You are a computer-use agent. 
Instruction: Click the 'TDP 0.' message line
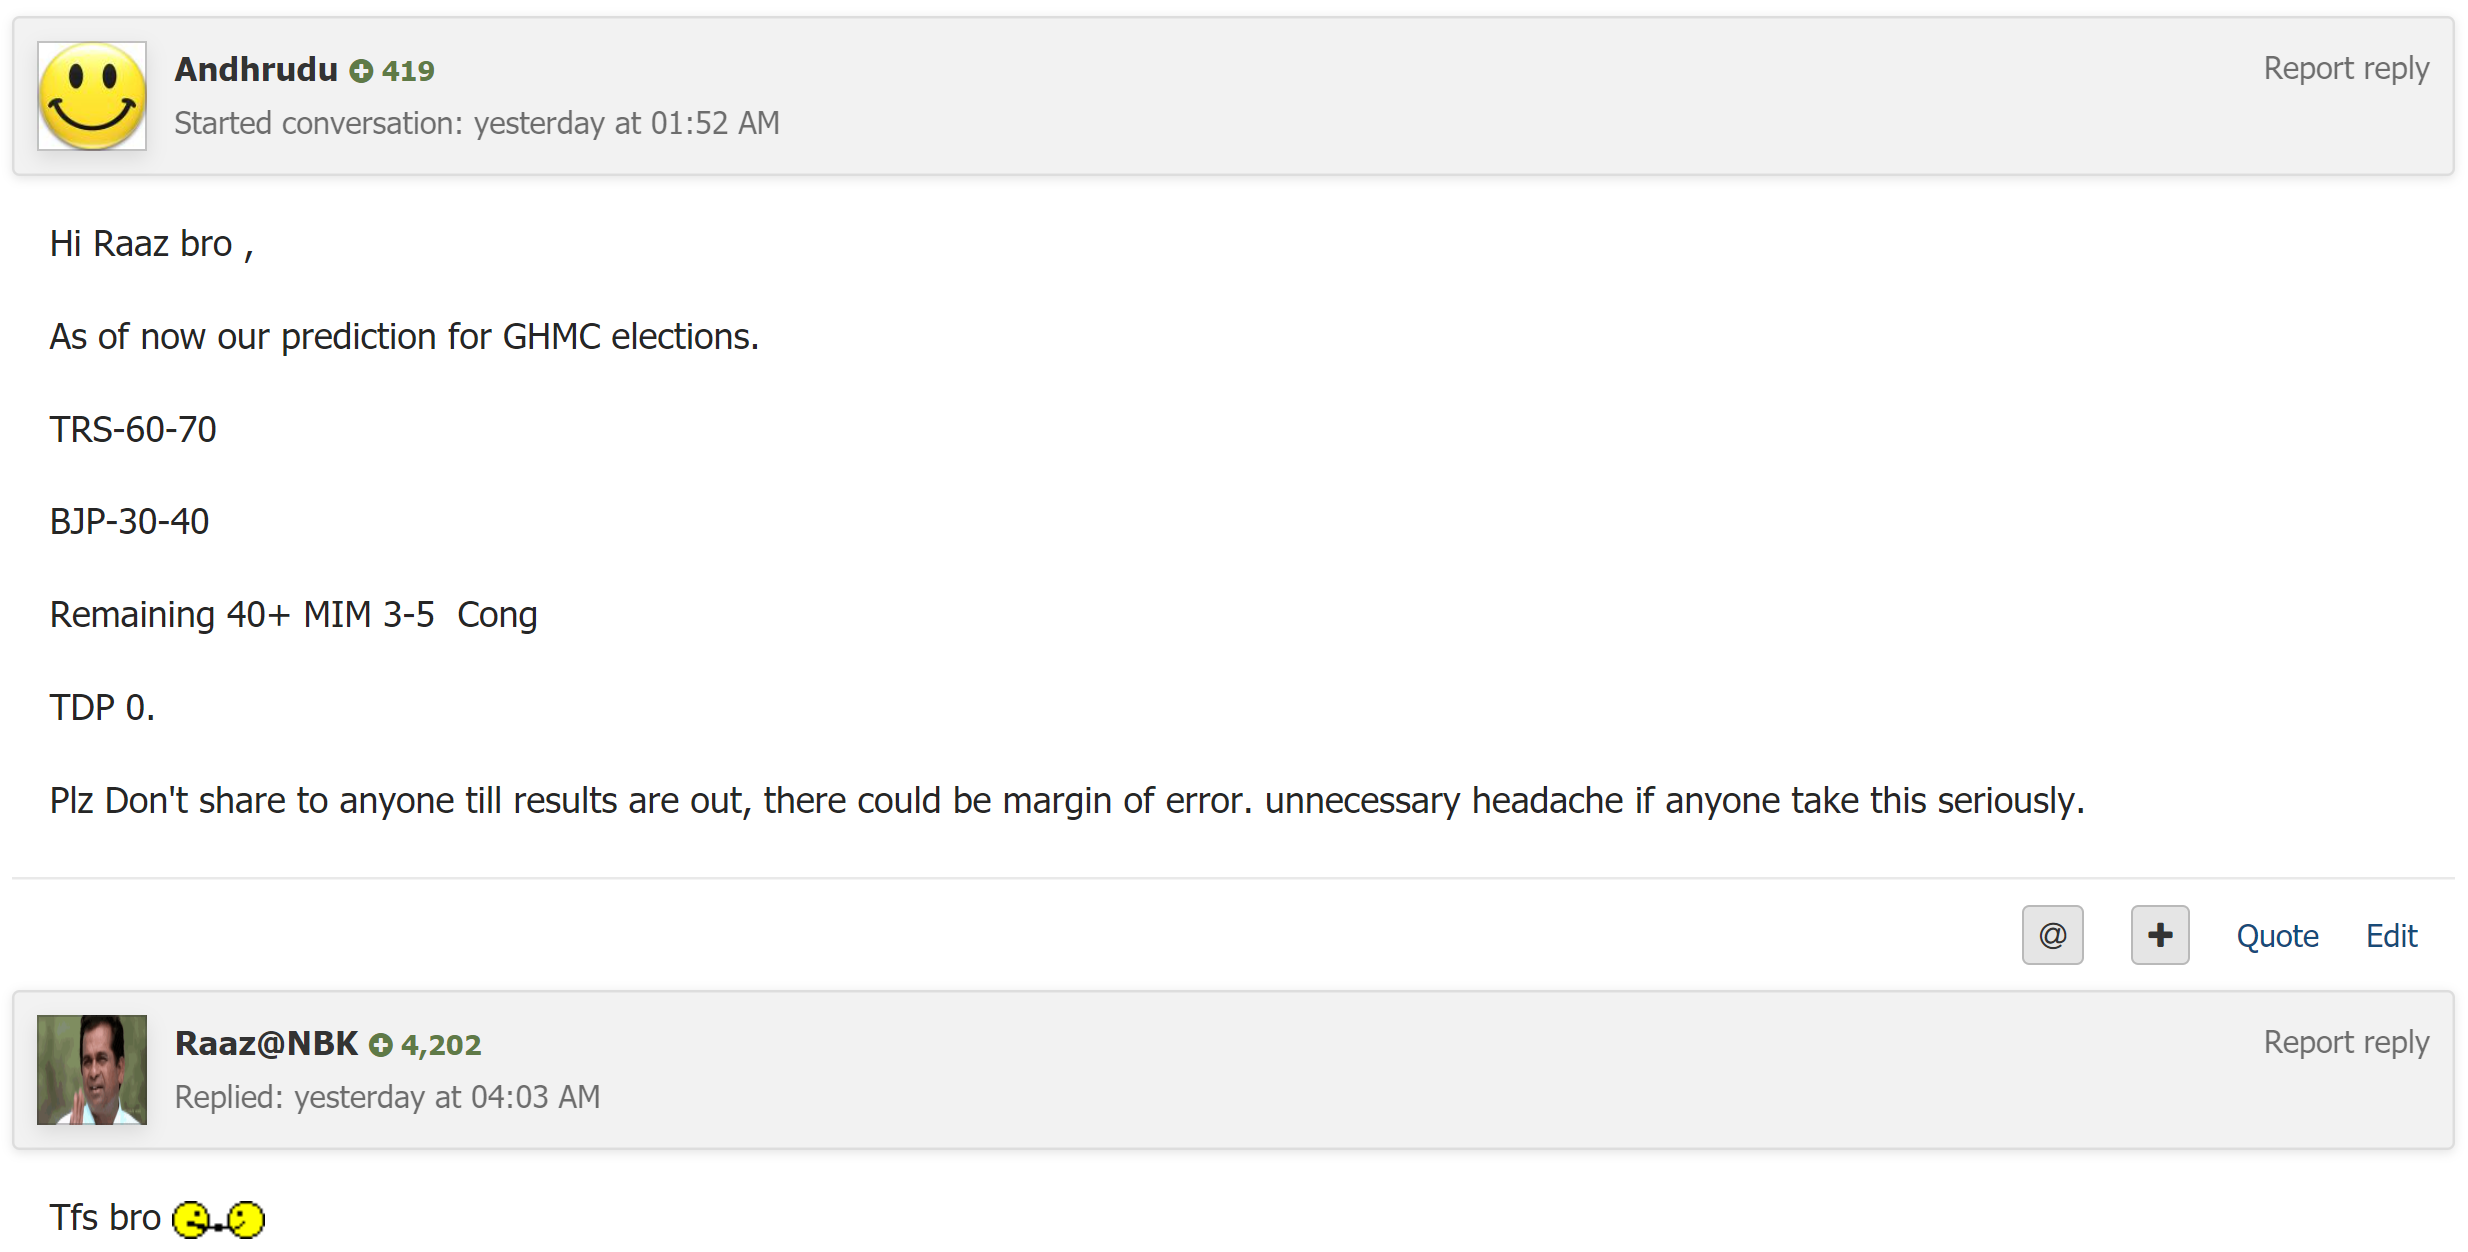[x=102, y=707]
